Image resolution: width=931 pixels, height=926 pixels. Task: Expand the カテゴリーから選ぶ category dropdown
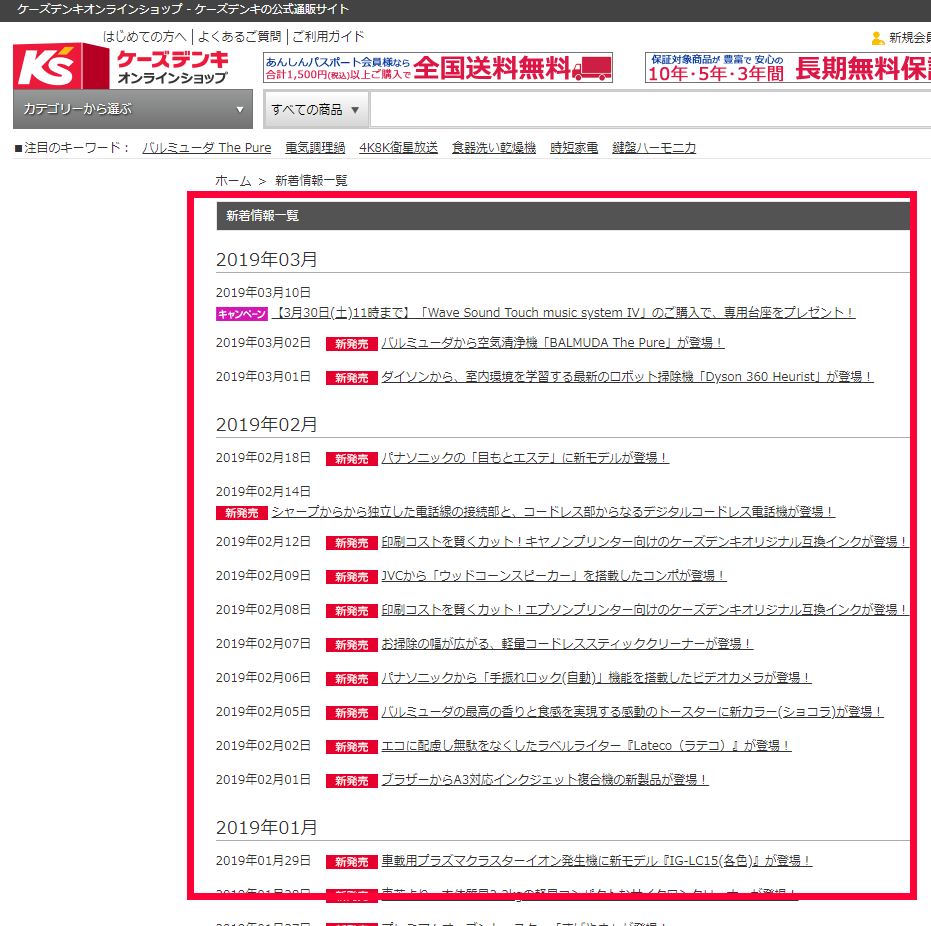pos(133,109)
